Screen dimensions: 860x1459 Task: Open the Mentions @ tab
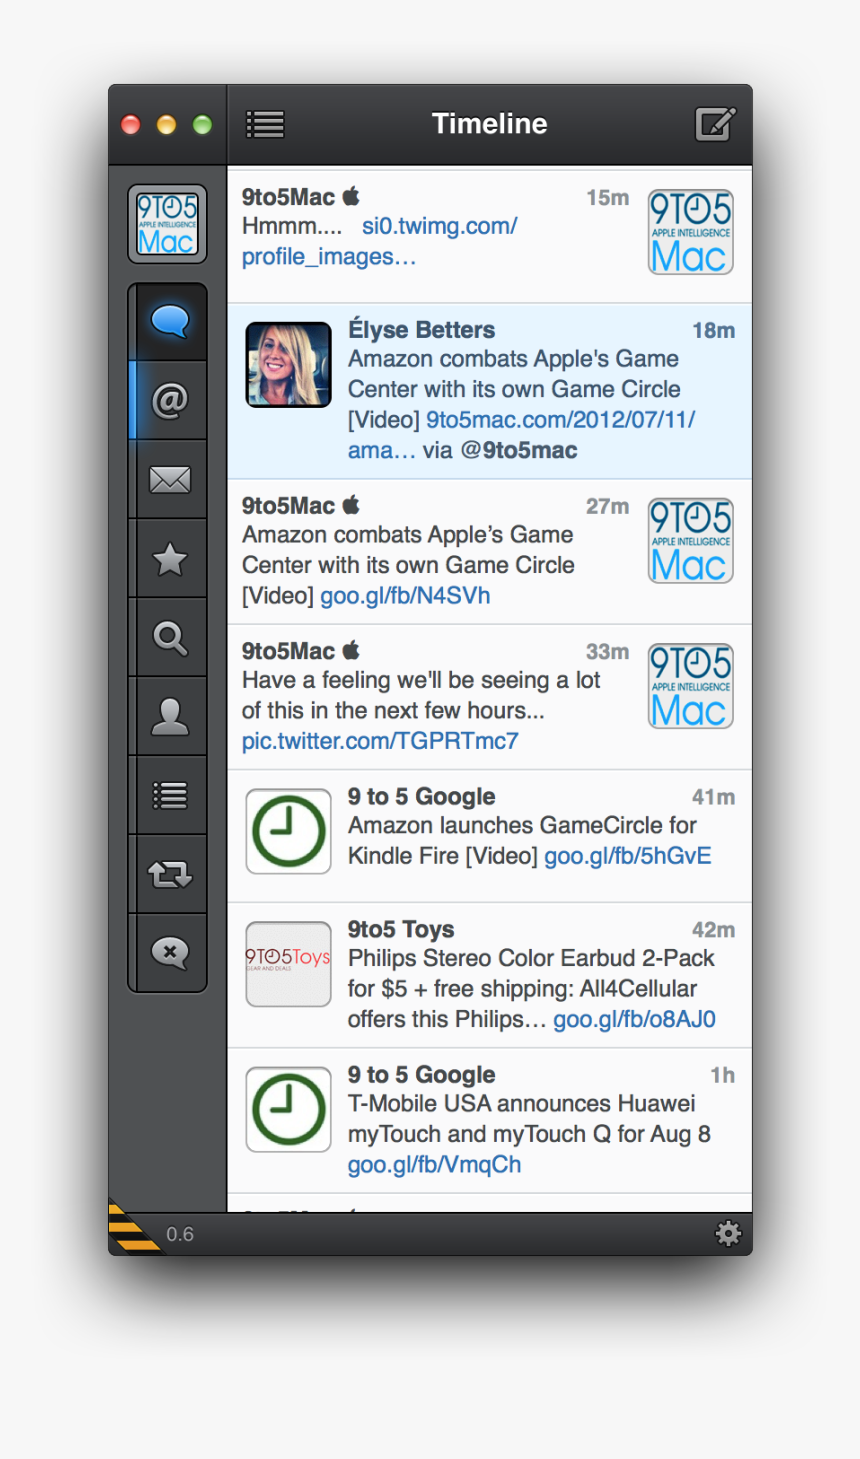tap(169, 401)
